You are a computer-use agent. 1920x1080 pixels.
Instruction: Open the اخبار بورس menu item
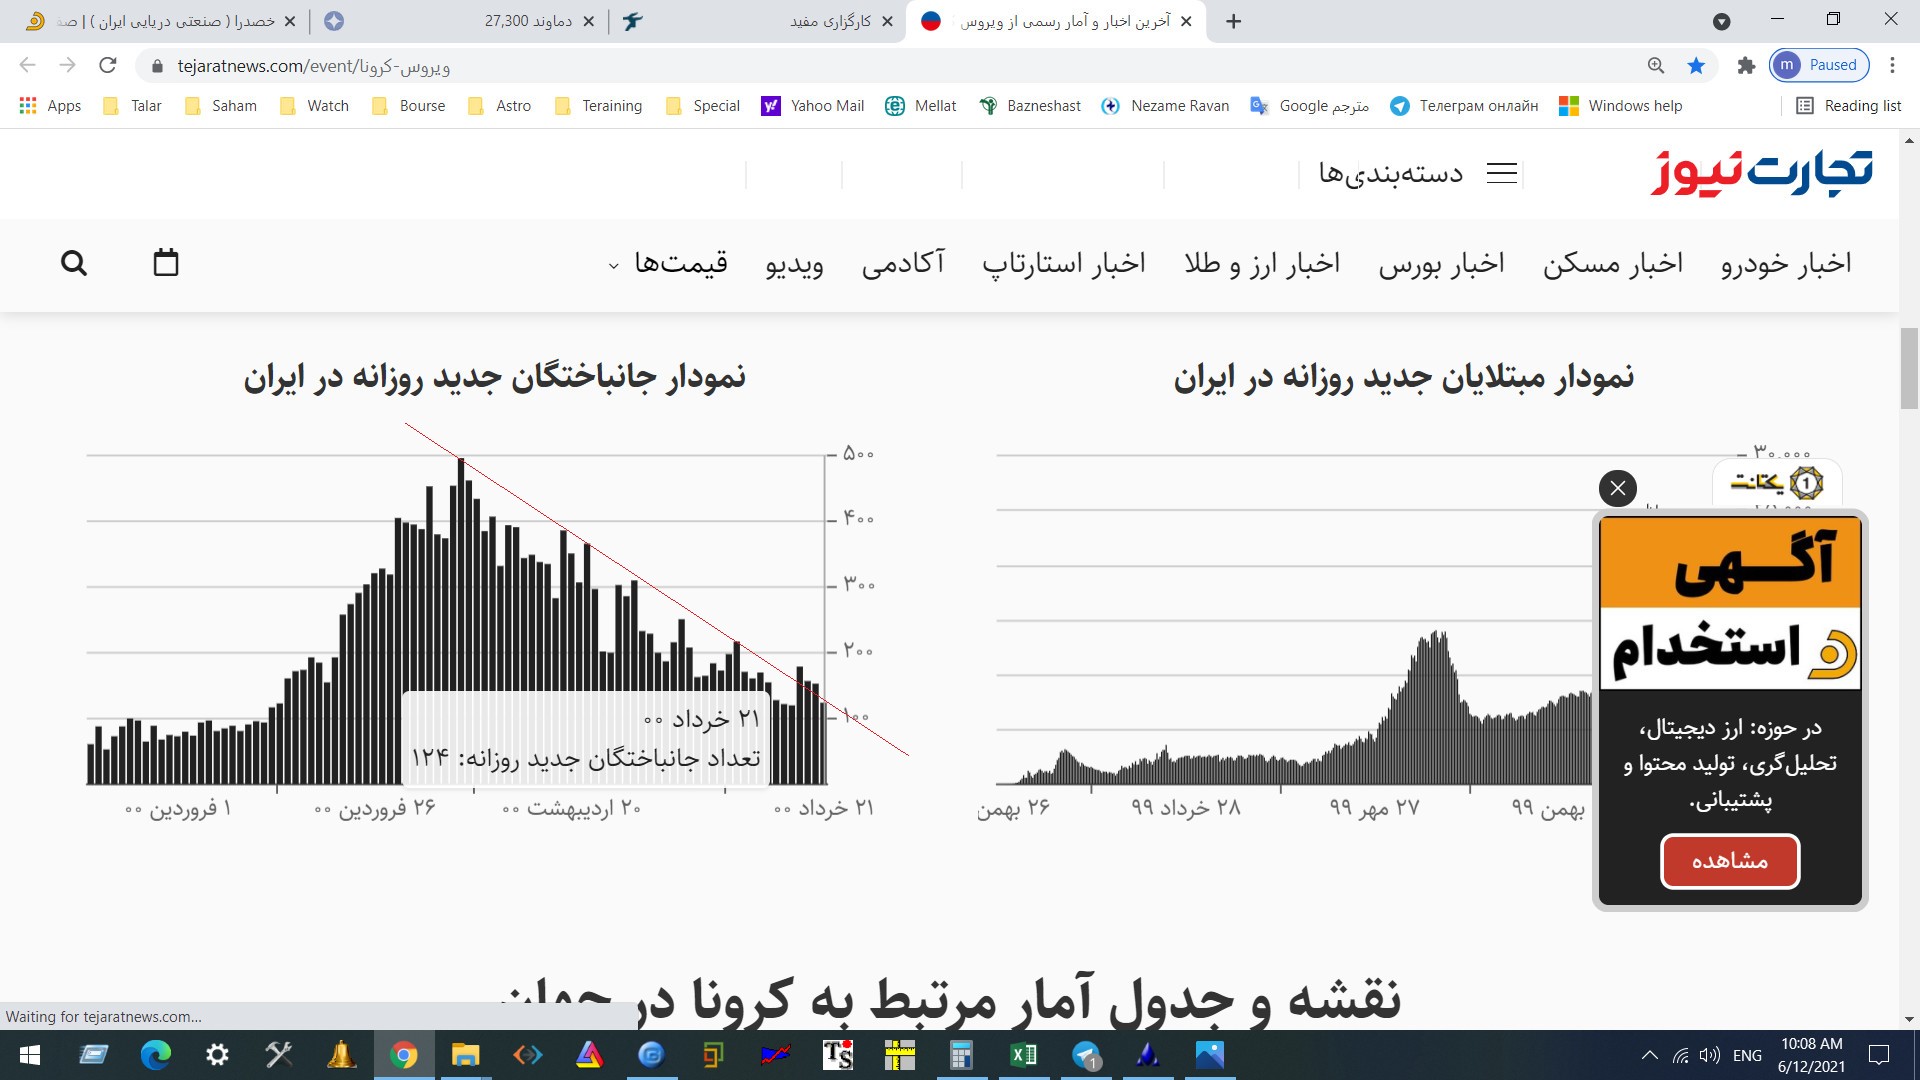(x=1442, y=263)
